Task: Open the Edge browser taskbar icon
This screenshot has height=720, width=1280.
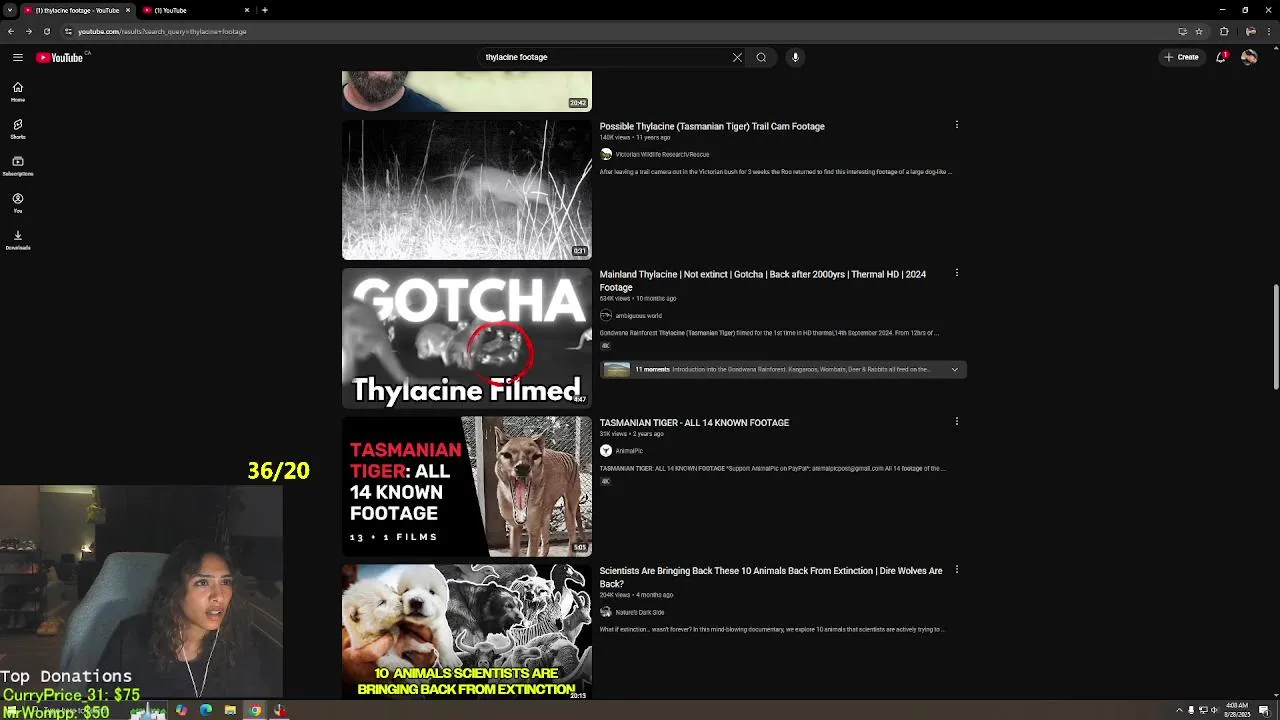Action: 206,711
